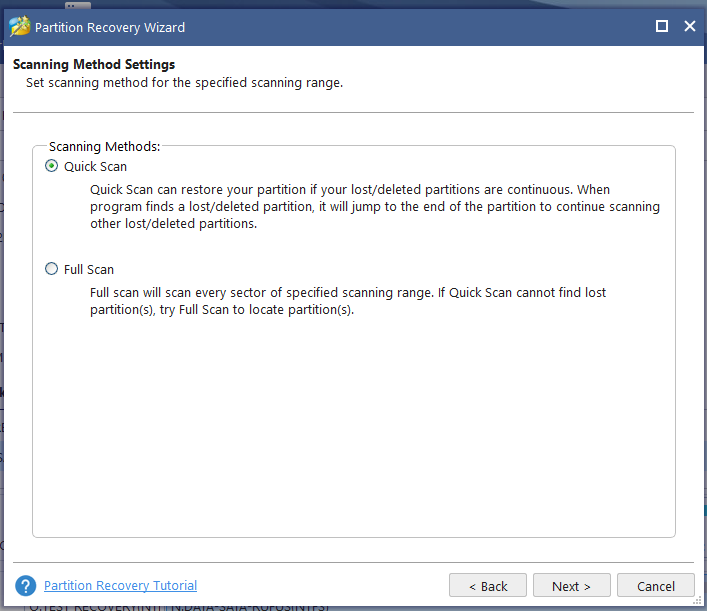Click the Partition Recovery Wizard title icon
The image size is (707, 611).
(19, 26)
